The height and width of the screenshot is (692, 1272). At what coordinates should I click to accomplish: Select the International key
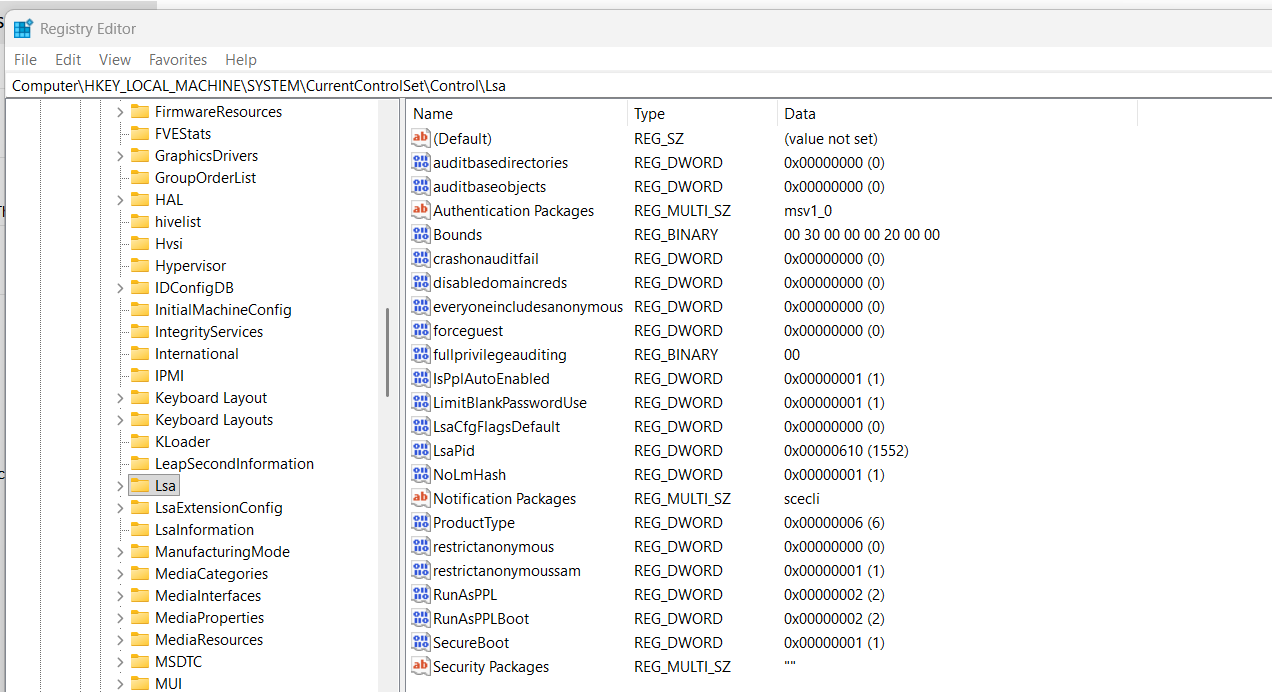point(197,354)
